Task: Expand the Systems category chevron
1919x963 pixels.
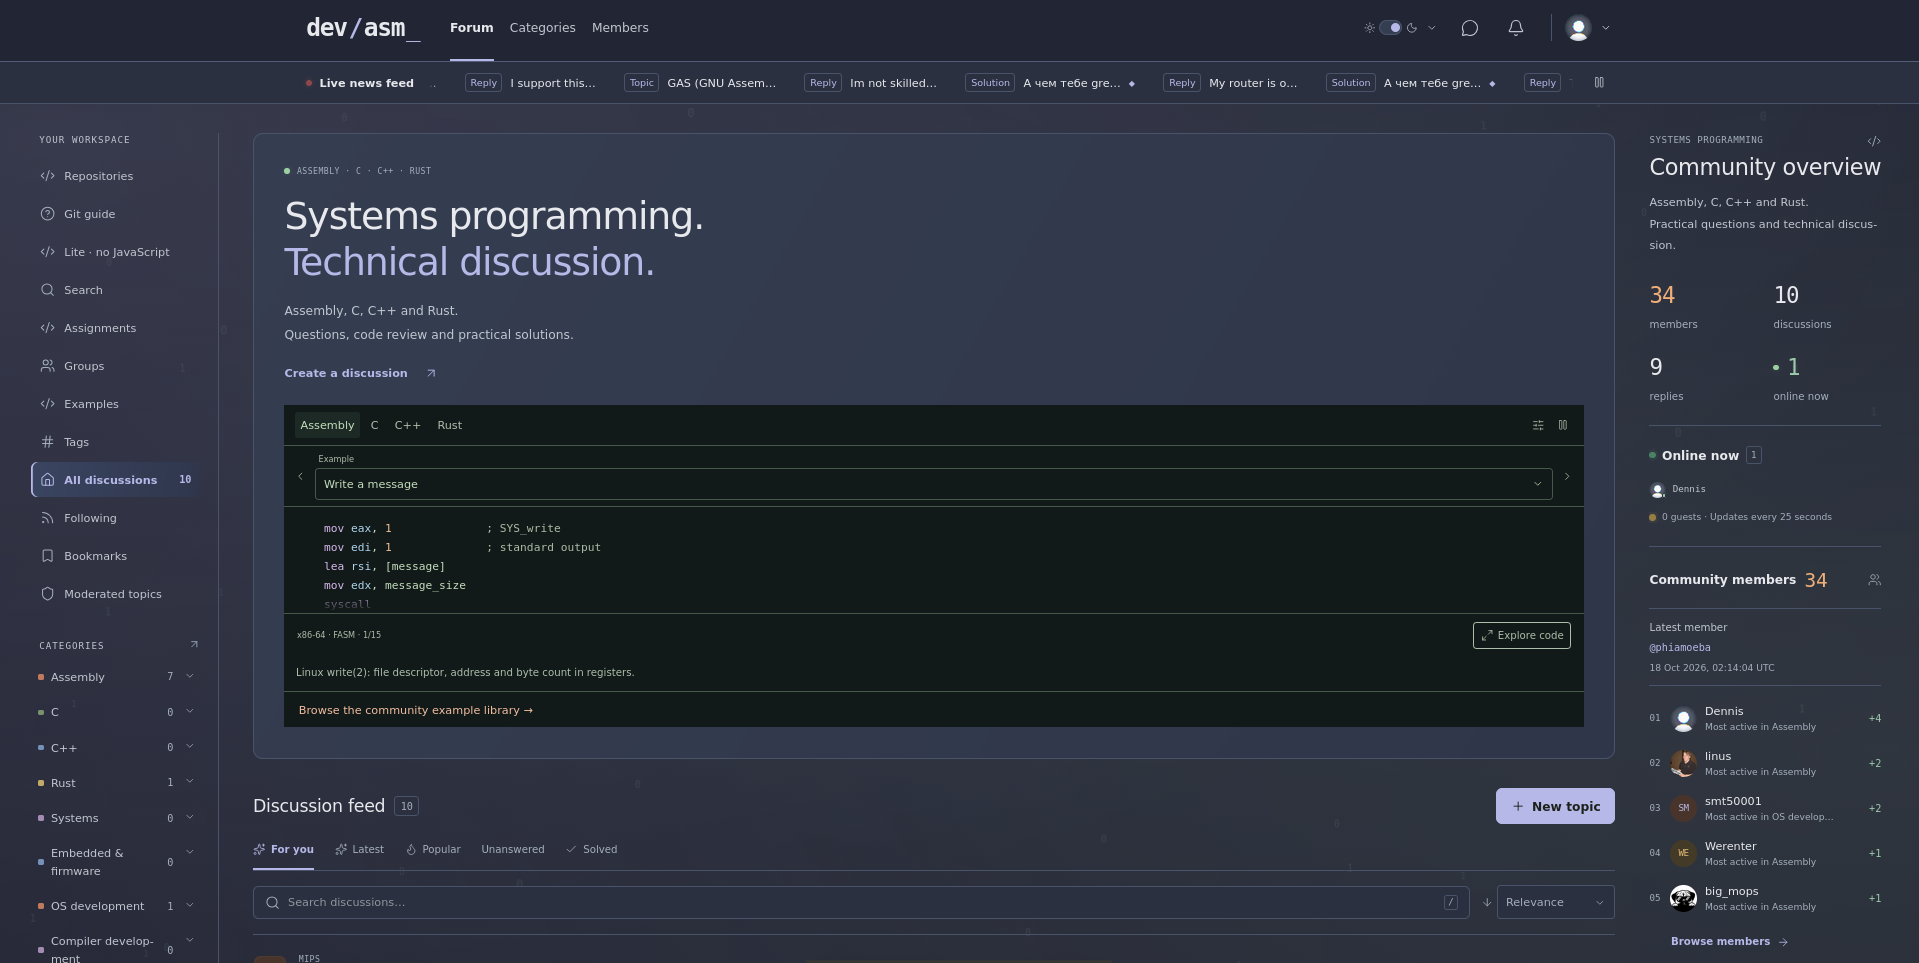Action: (x=190, y=817)
